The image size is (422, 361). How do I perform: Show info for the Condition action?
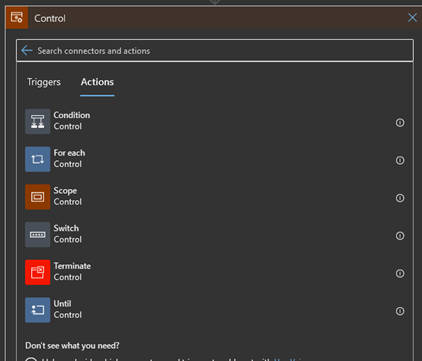click(400, 123)
